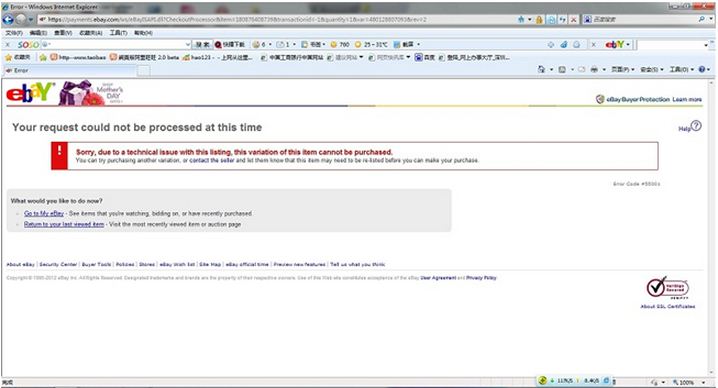Expand the SOSO search box dropdown arrow
Image resolution: width=718 pixels, height=388 pixels.
coord(188,44)
